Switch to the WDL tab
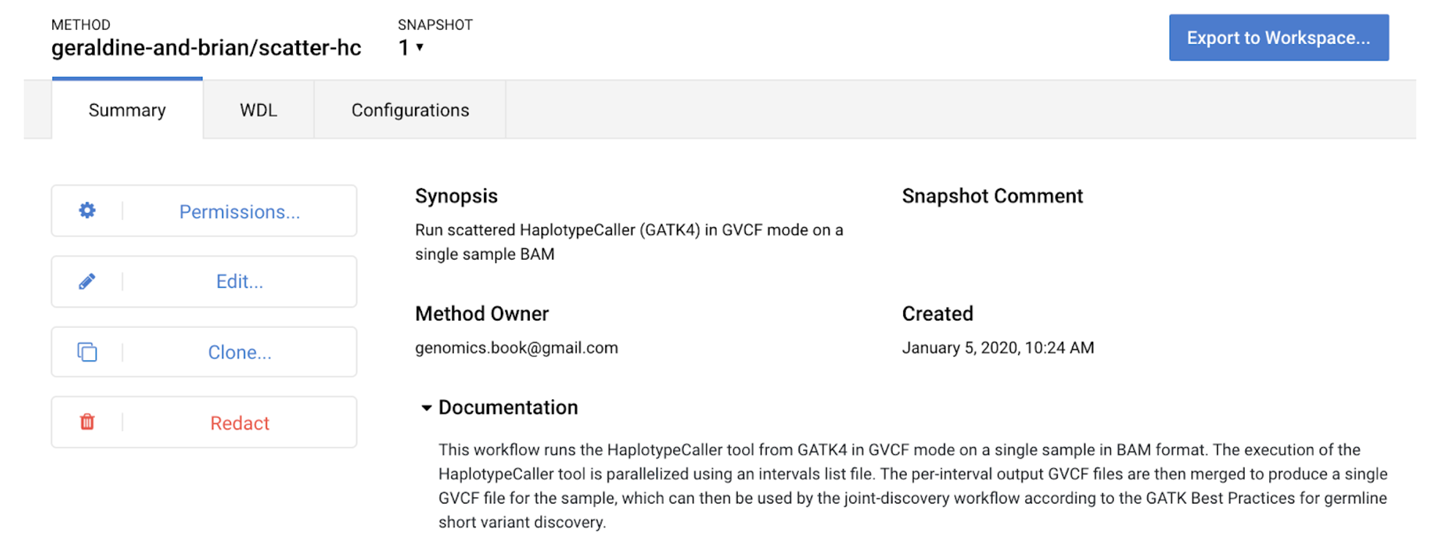Viewport: 1439px width, 551px height. tap(258, 110)
